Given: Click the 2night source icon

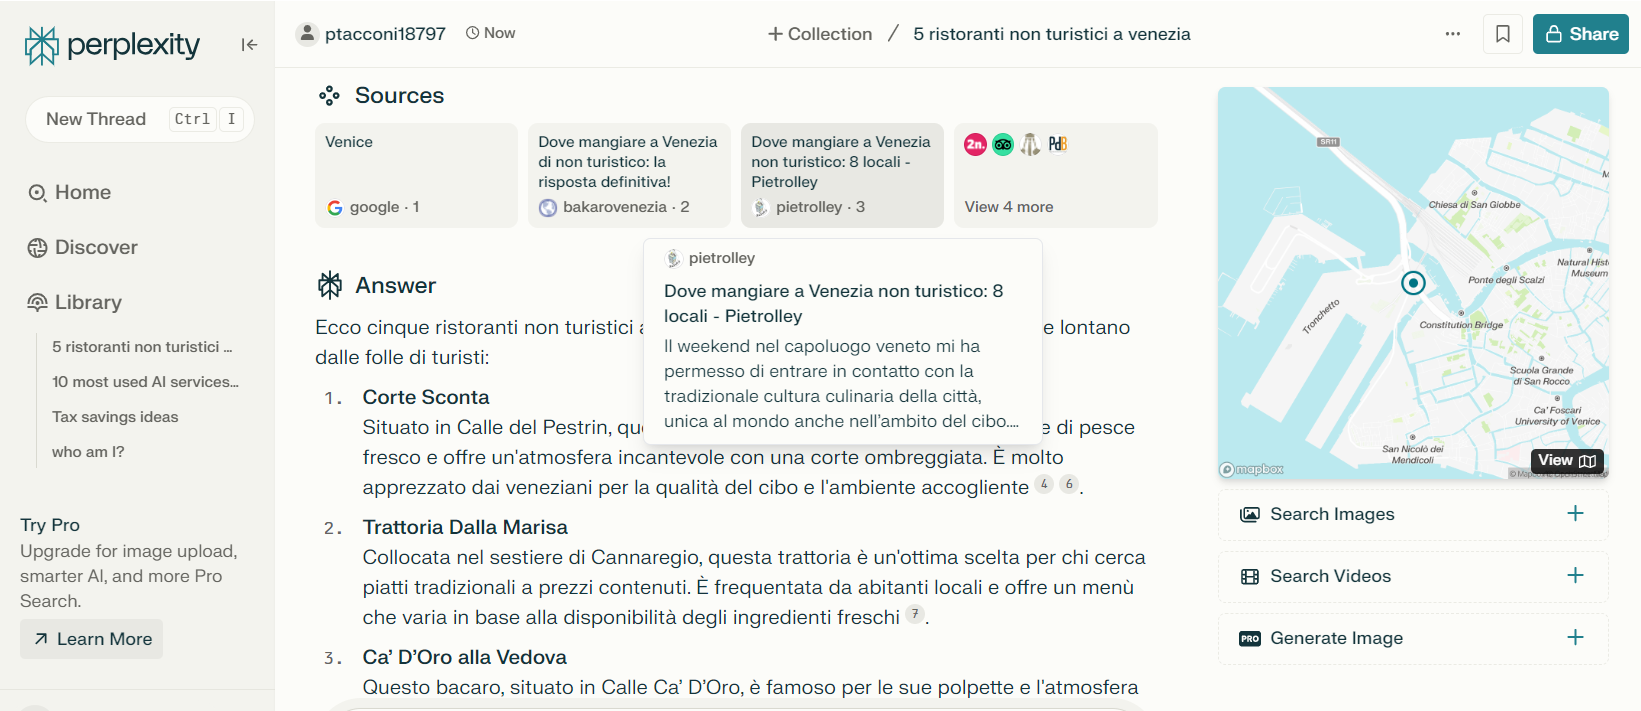Looking at the screenshot, I should (975, 144).
